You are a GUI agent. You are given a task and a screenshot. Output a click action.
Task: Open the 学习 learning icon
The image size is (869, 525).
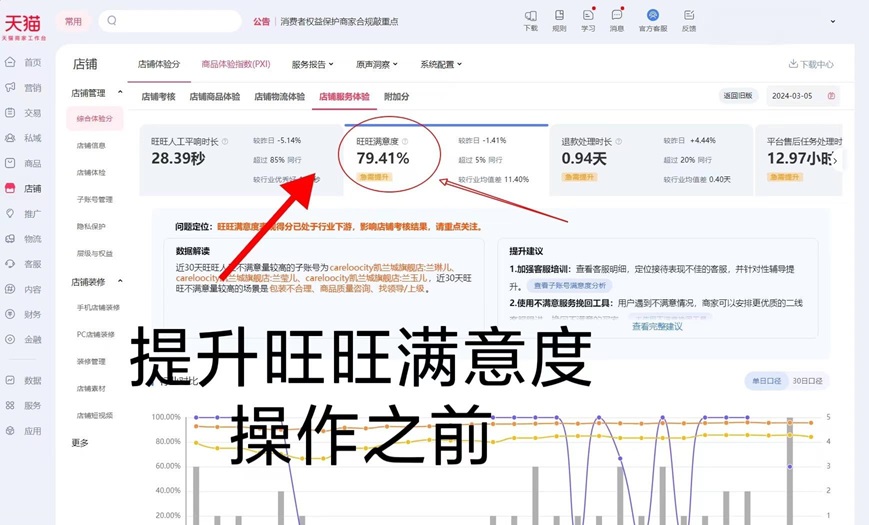588,16
